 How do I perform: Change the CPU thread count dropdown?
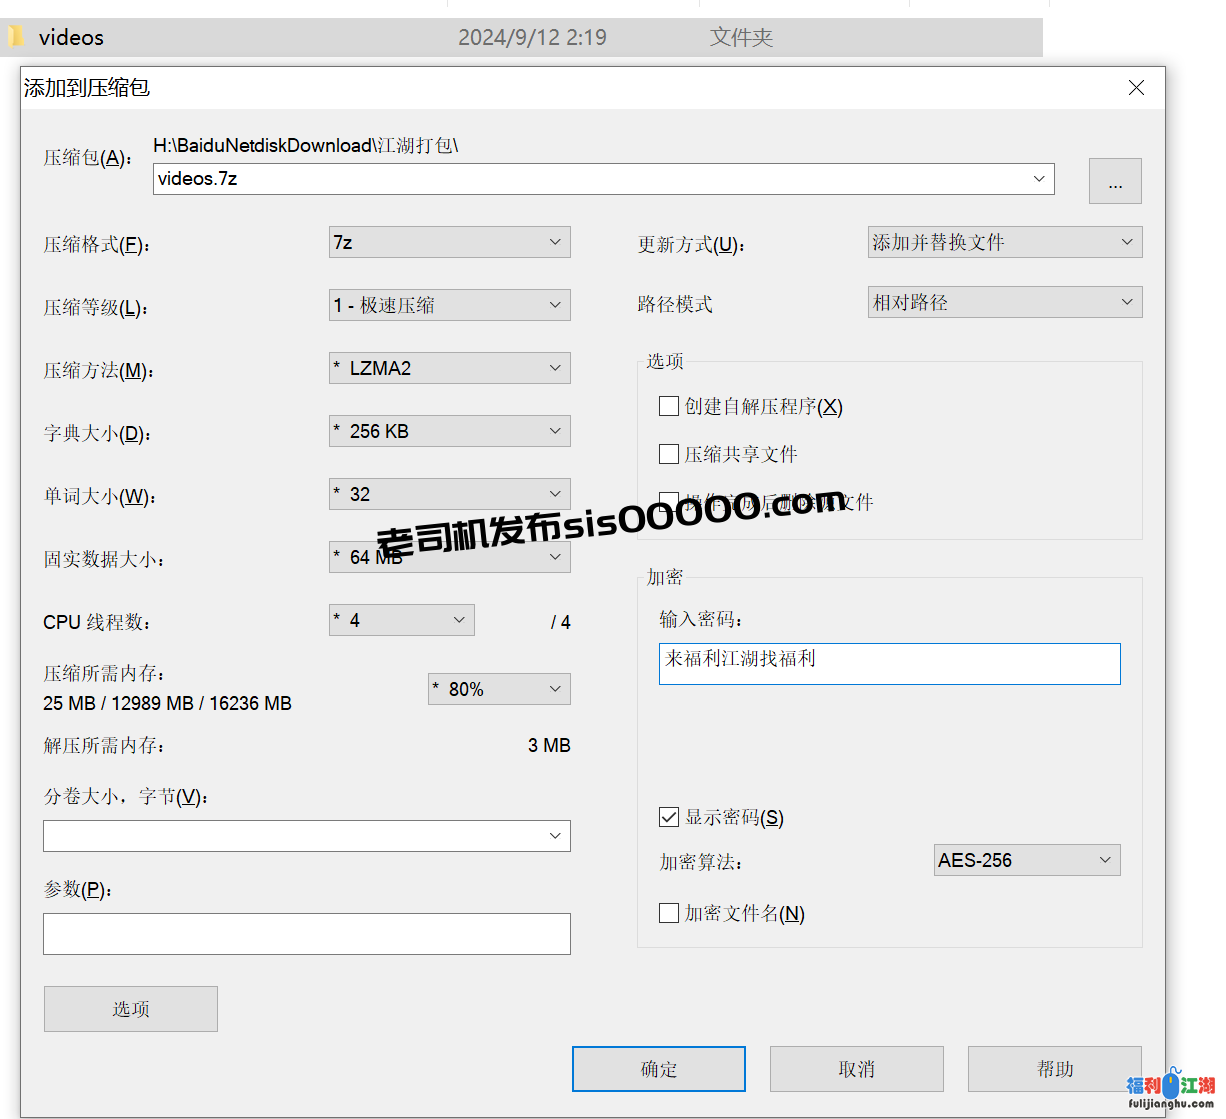pyautogui.click(x=401, y=620)
